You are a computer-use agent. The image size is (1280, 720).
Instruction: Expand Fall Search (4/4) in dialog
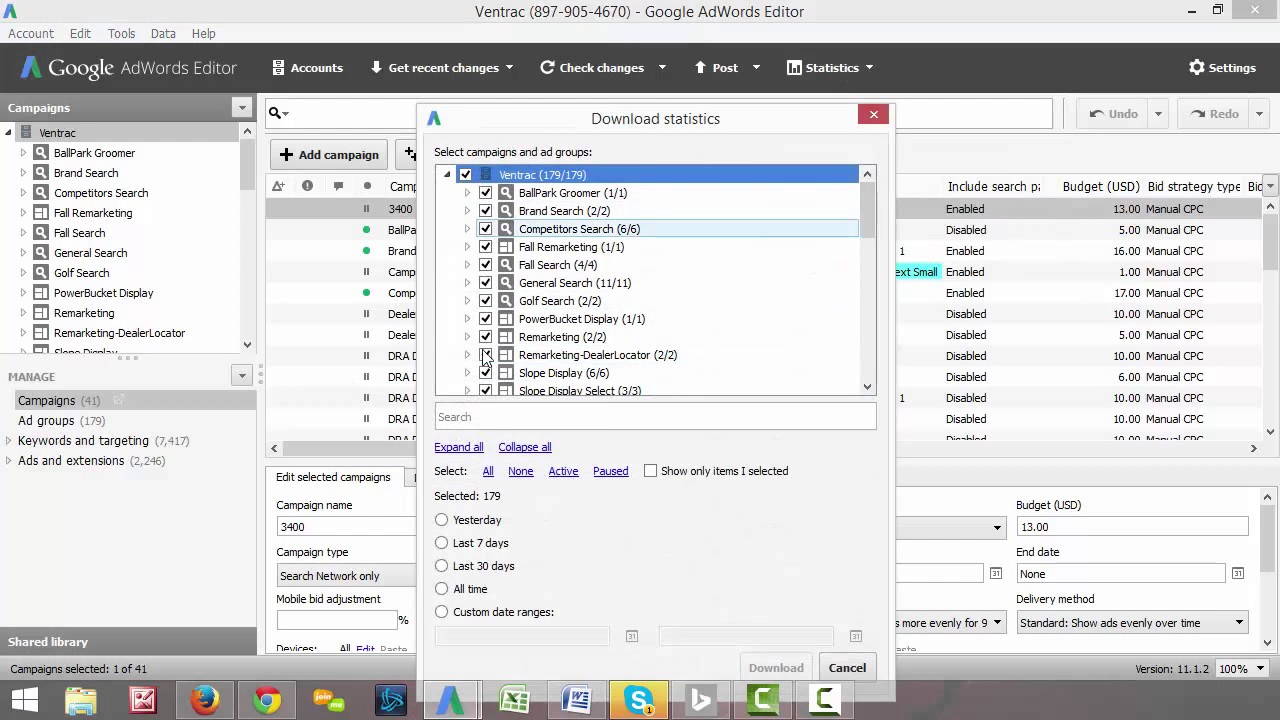point(467,265)
